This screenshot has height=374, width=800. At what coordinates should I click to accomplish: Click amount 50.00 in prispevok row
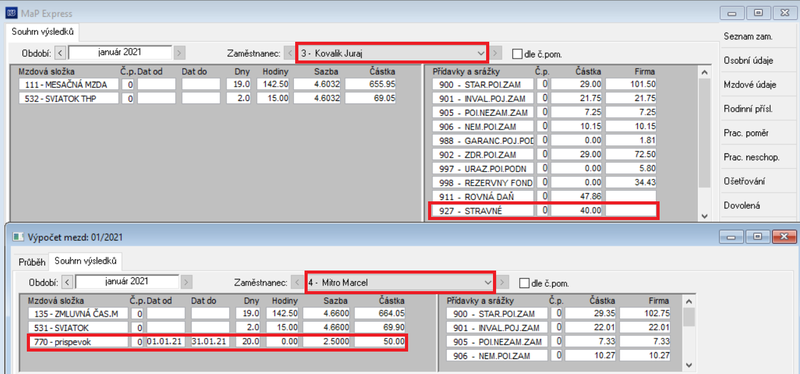point(380,341)
